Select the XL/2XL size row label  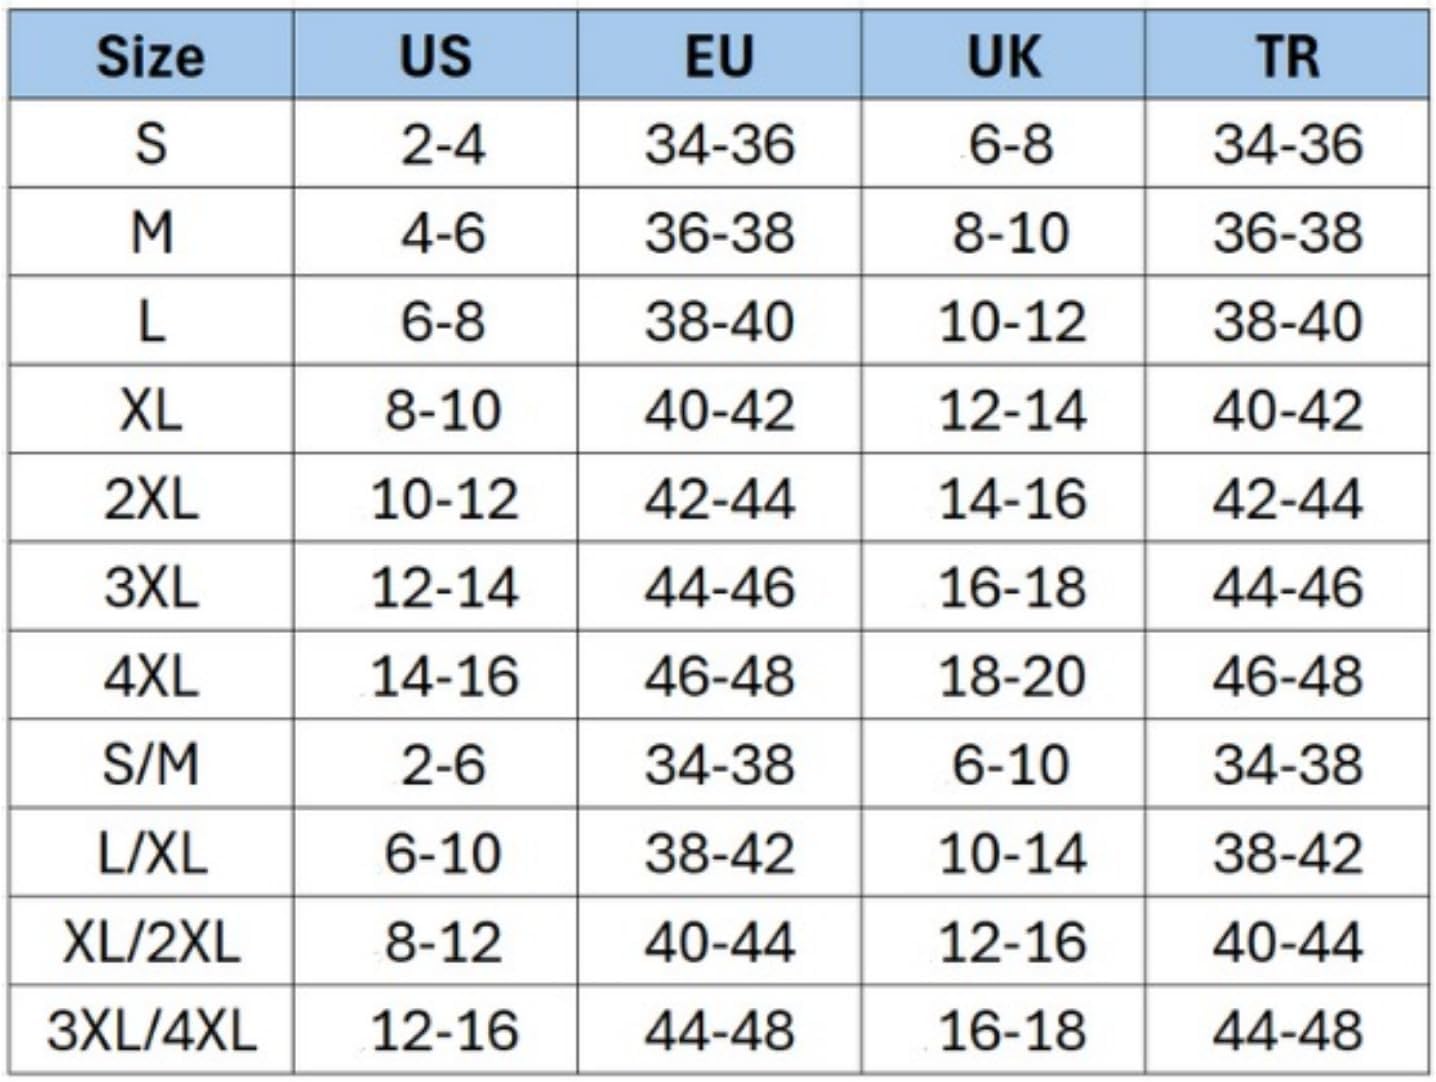(151, 942)
